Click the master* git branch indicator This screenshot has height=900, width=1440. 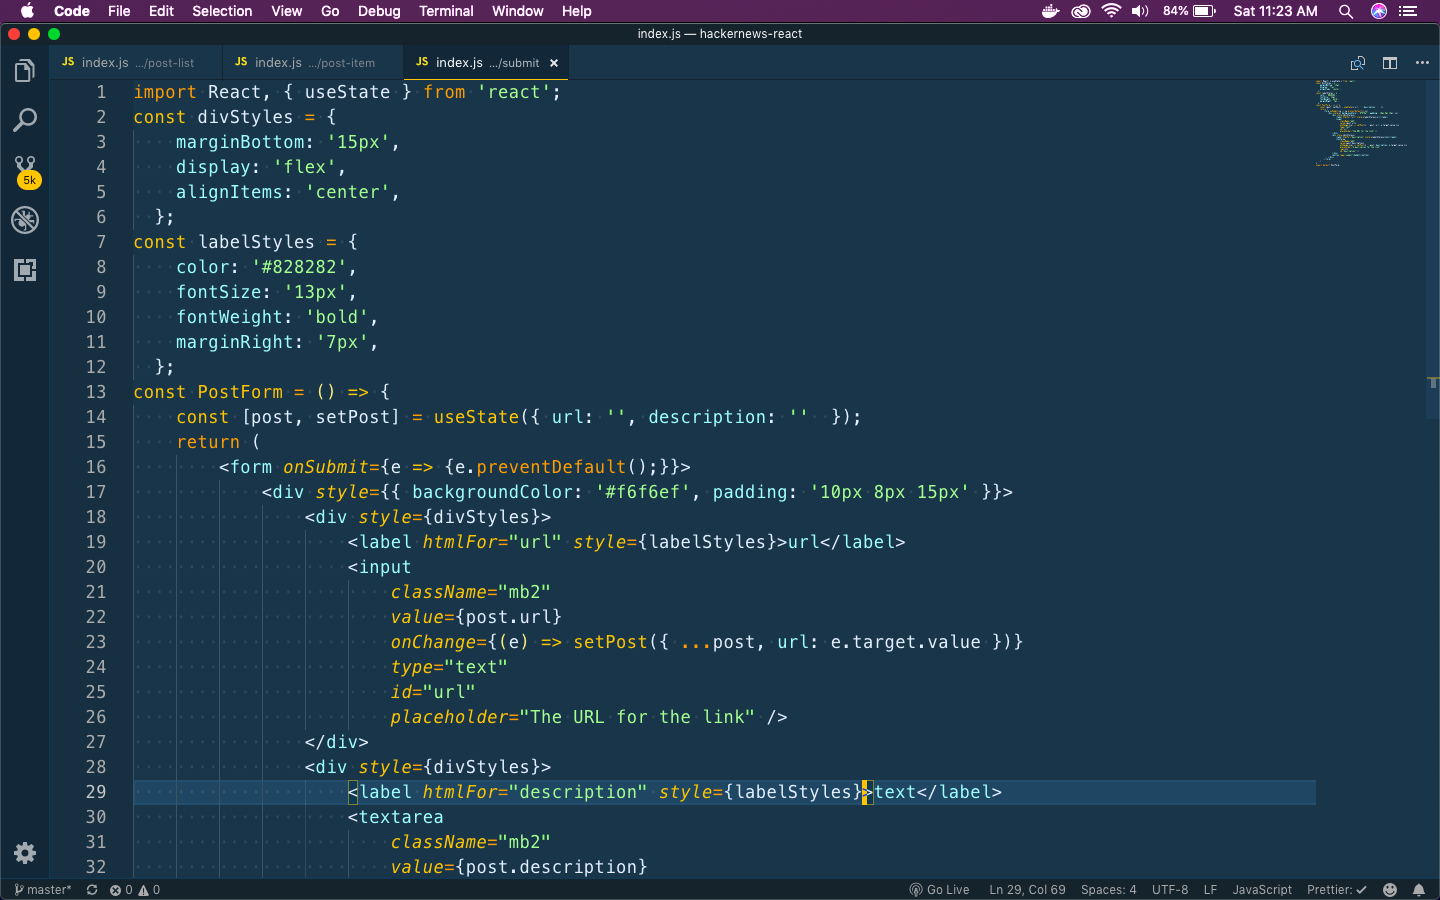click(43, 889)
